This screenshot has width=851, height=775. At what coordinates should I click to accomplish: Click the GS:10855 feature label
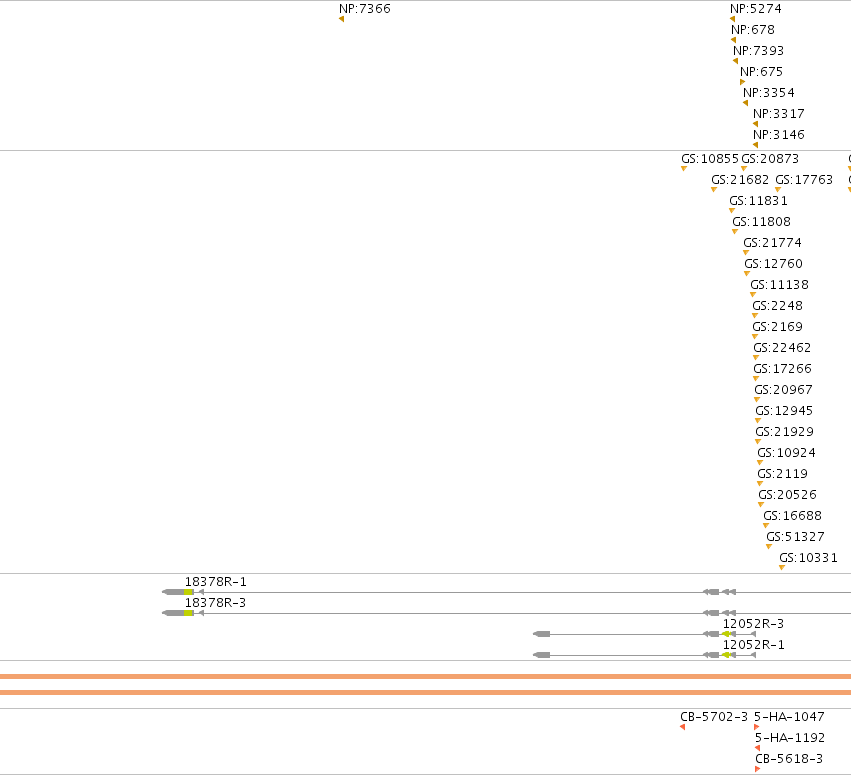(x=710, y=159)
